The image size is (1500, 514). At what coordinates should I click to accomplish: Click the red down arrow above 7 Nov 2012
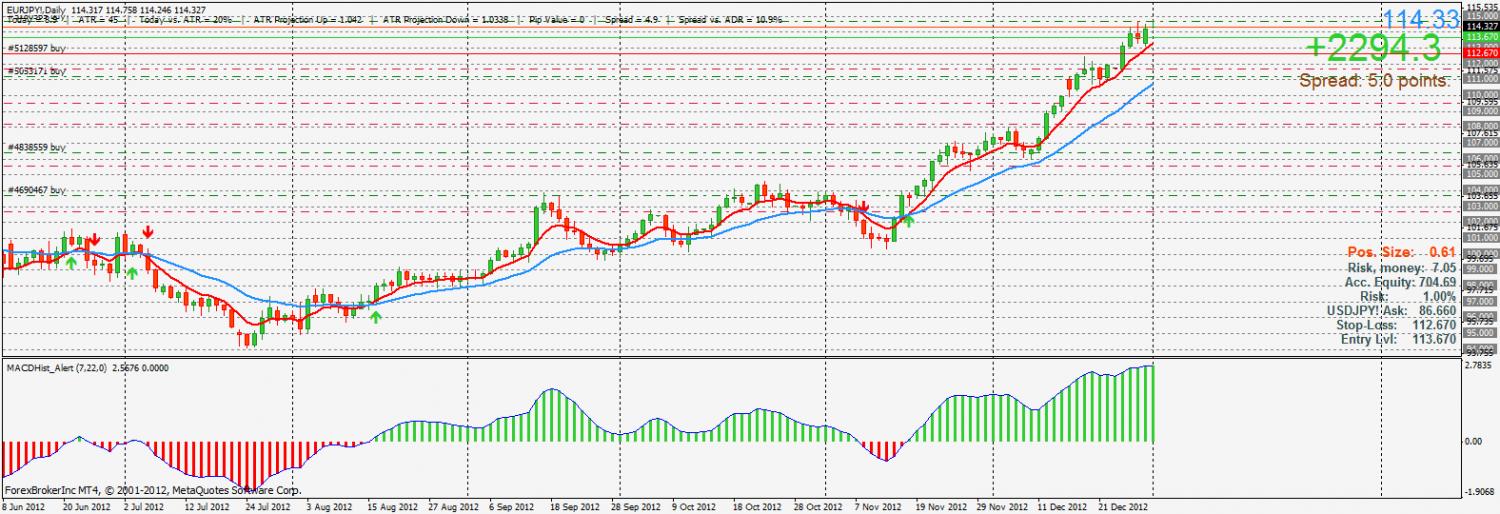click(863, 205)
